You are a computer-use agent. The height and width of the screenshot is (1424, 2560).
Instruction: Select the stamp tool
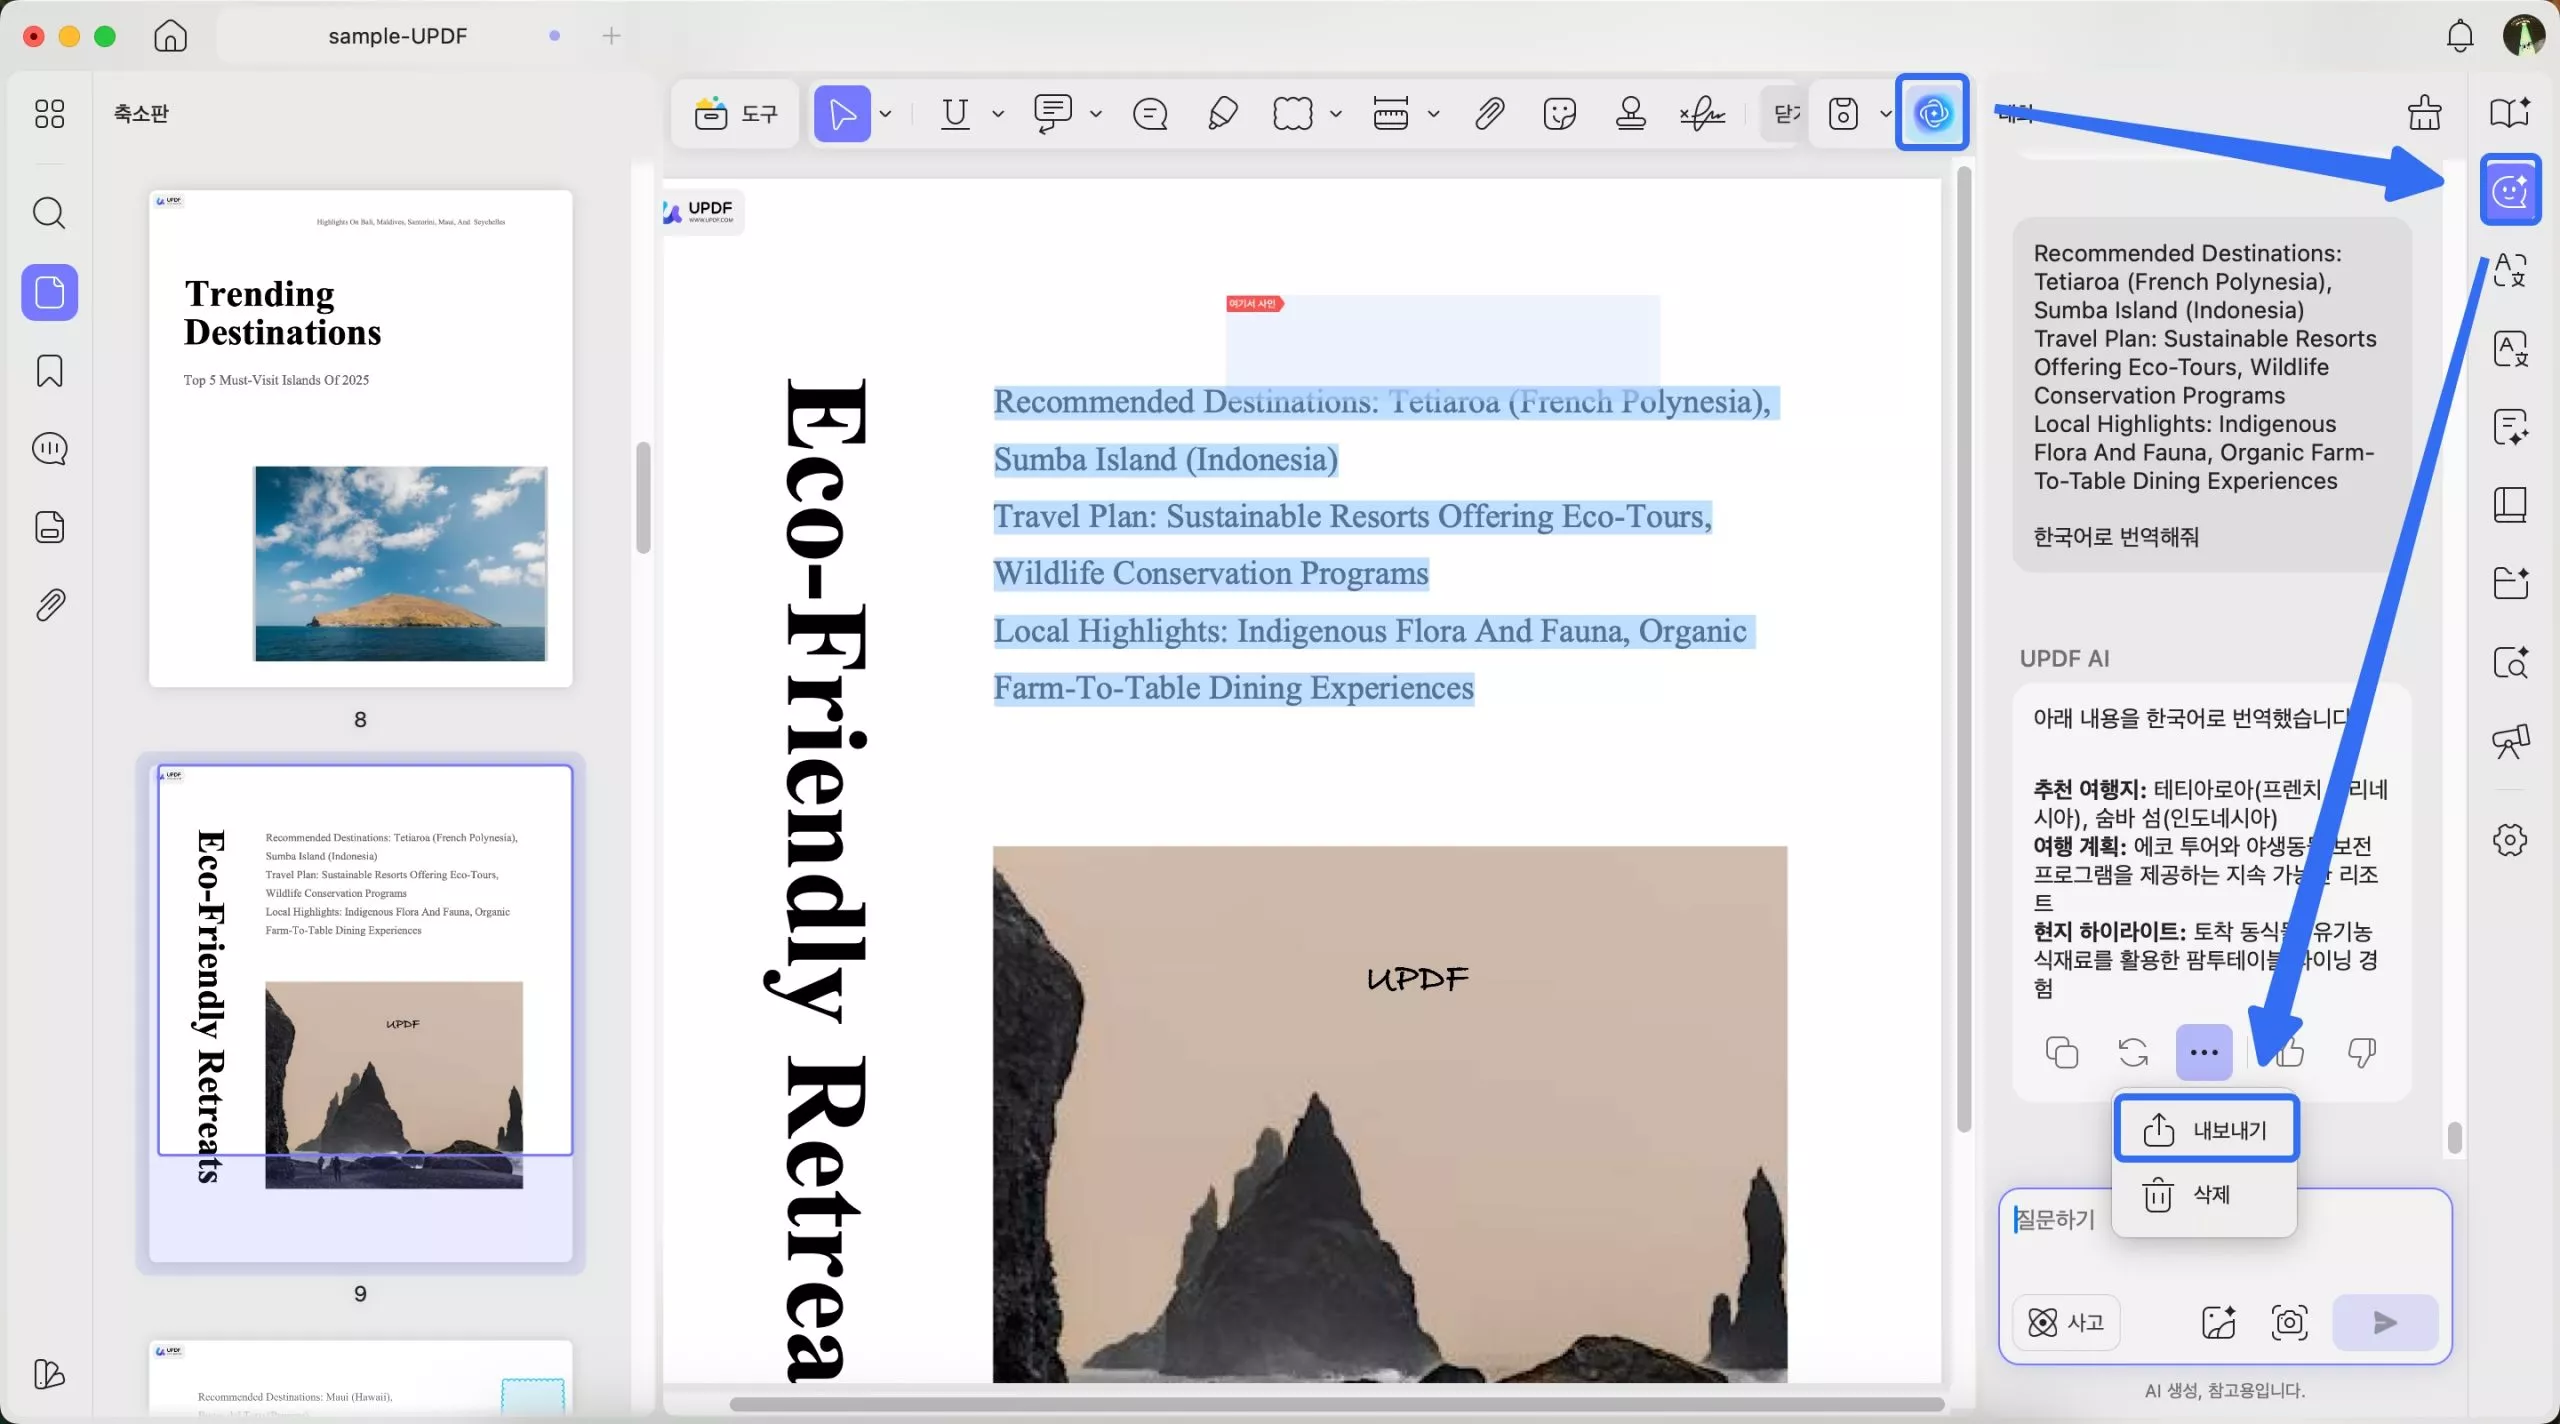tap(1630, 113)
